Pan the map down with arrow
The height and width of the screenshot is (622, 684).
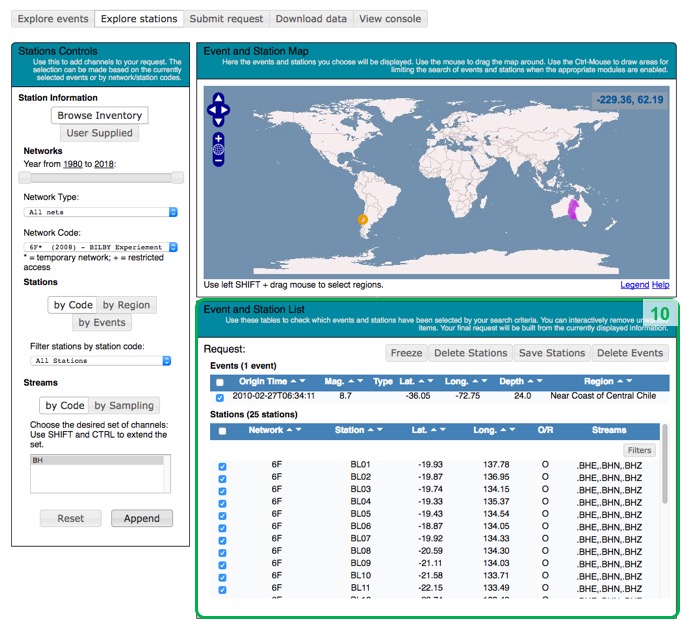(x=219, y=121)
